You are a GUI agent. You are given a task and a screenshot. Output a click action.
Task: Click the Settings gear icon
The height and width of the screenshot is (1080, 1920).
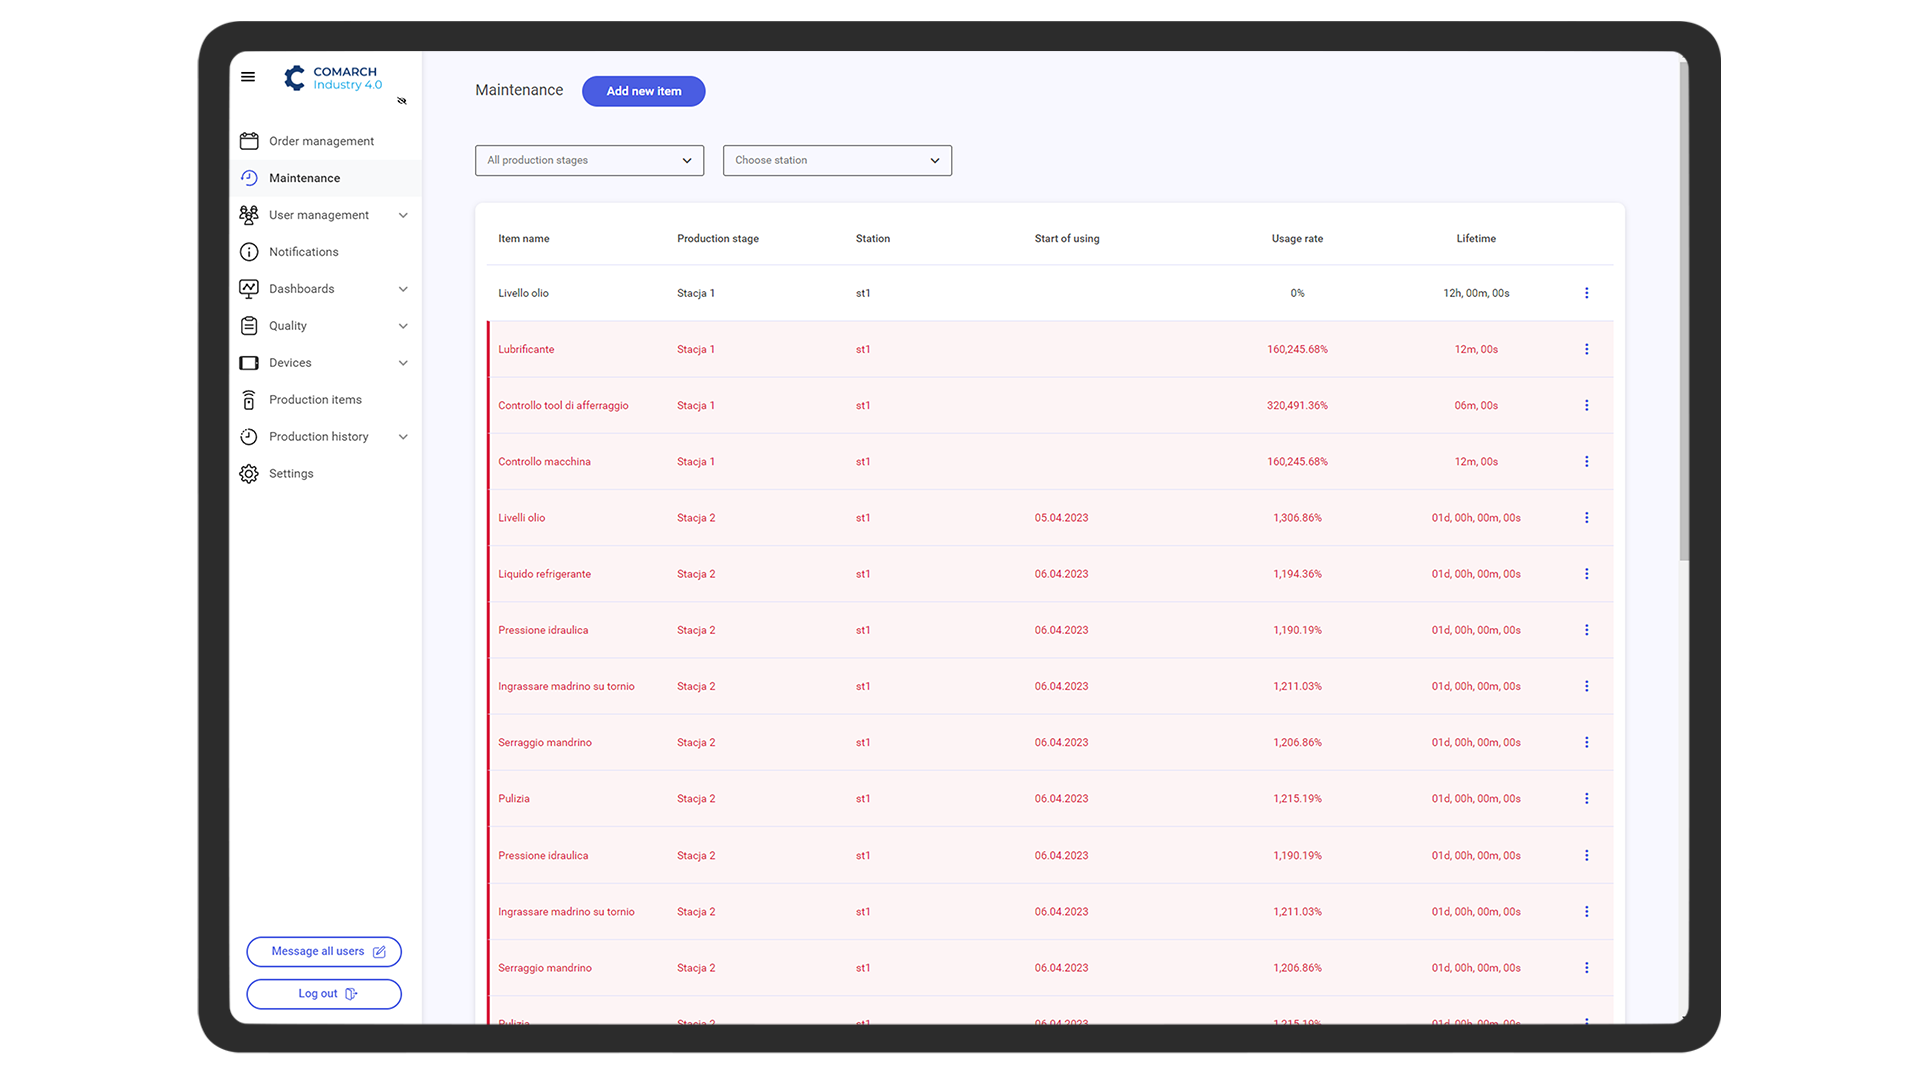pyautogui.click(x=249, y=474)
